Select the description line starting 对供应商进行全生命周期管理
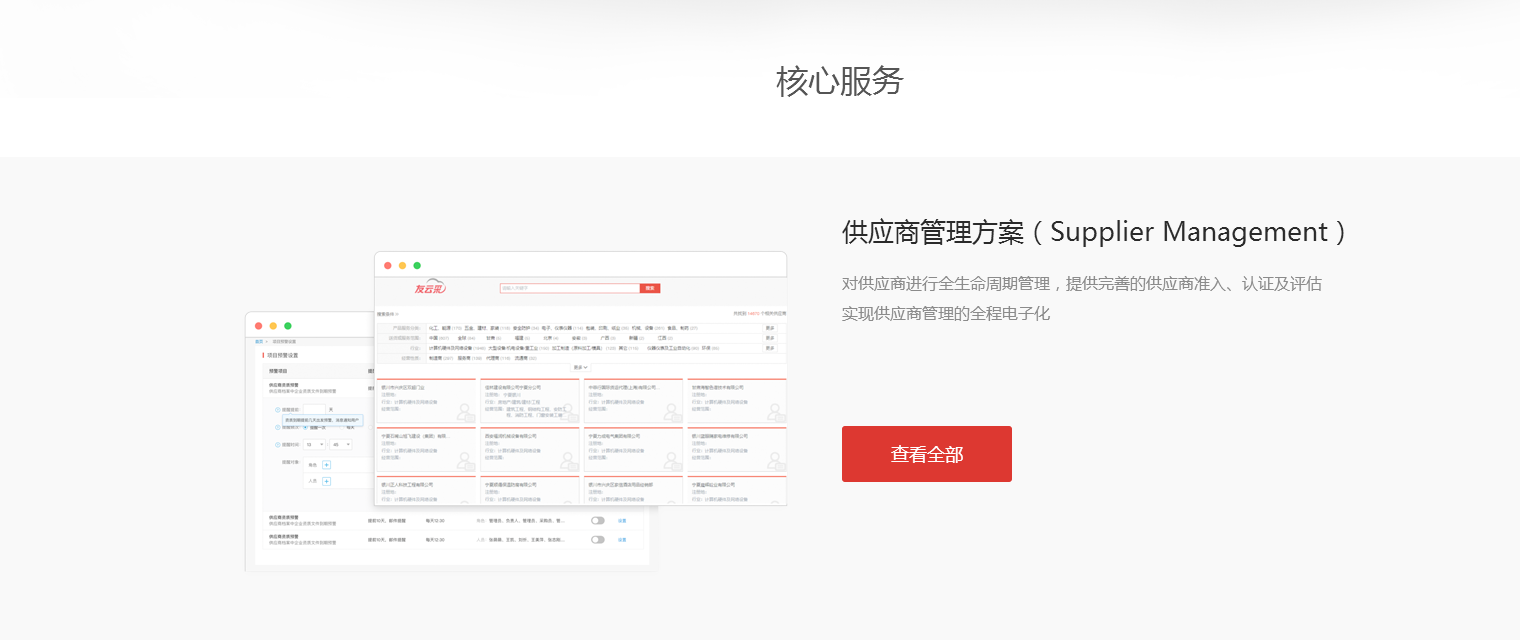 [x=1082, y=283]
